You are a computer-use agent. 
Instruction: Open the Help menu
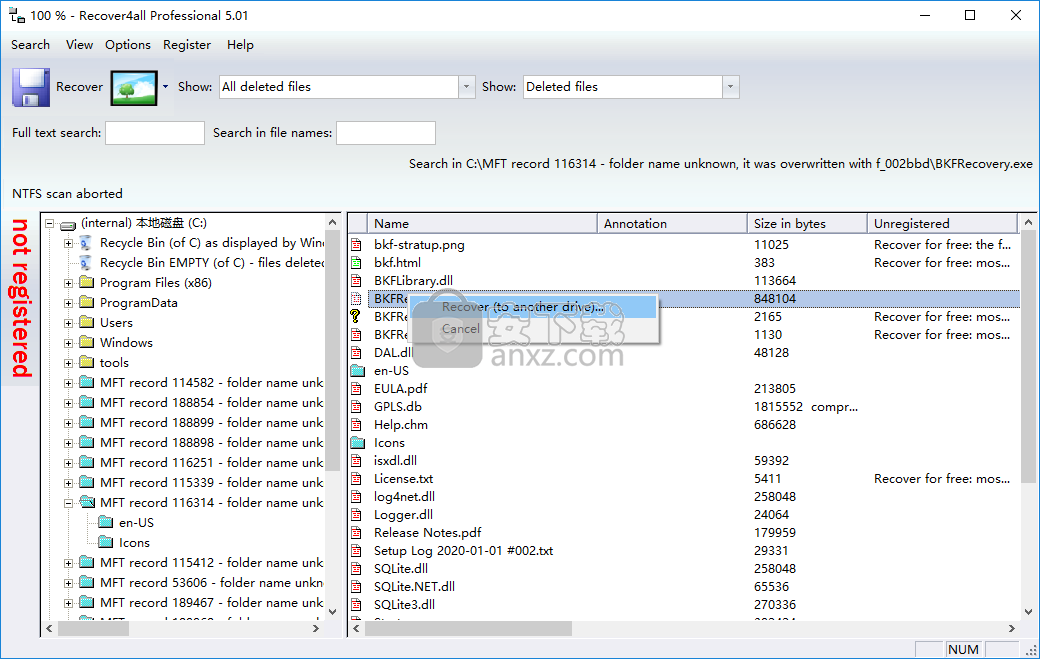[240, 44]
